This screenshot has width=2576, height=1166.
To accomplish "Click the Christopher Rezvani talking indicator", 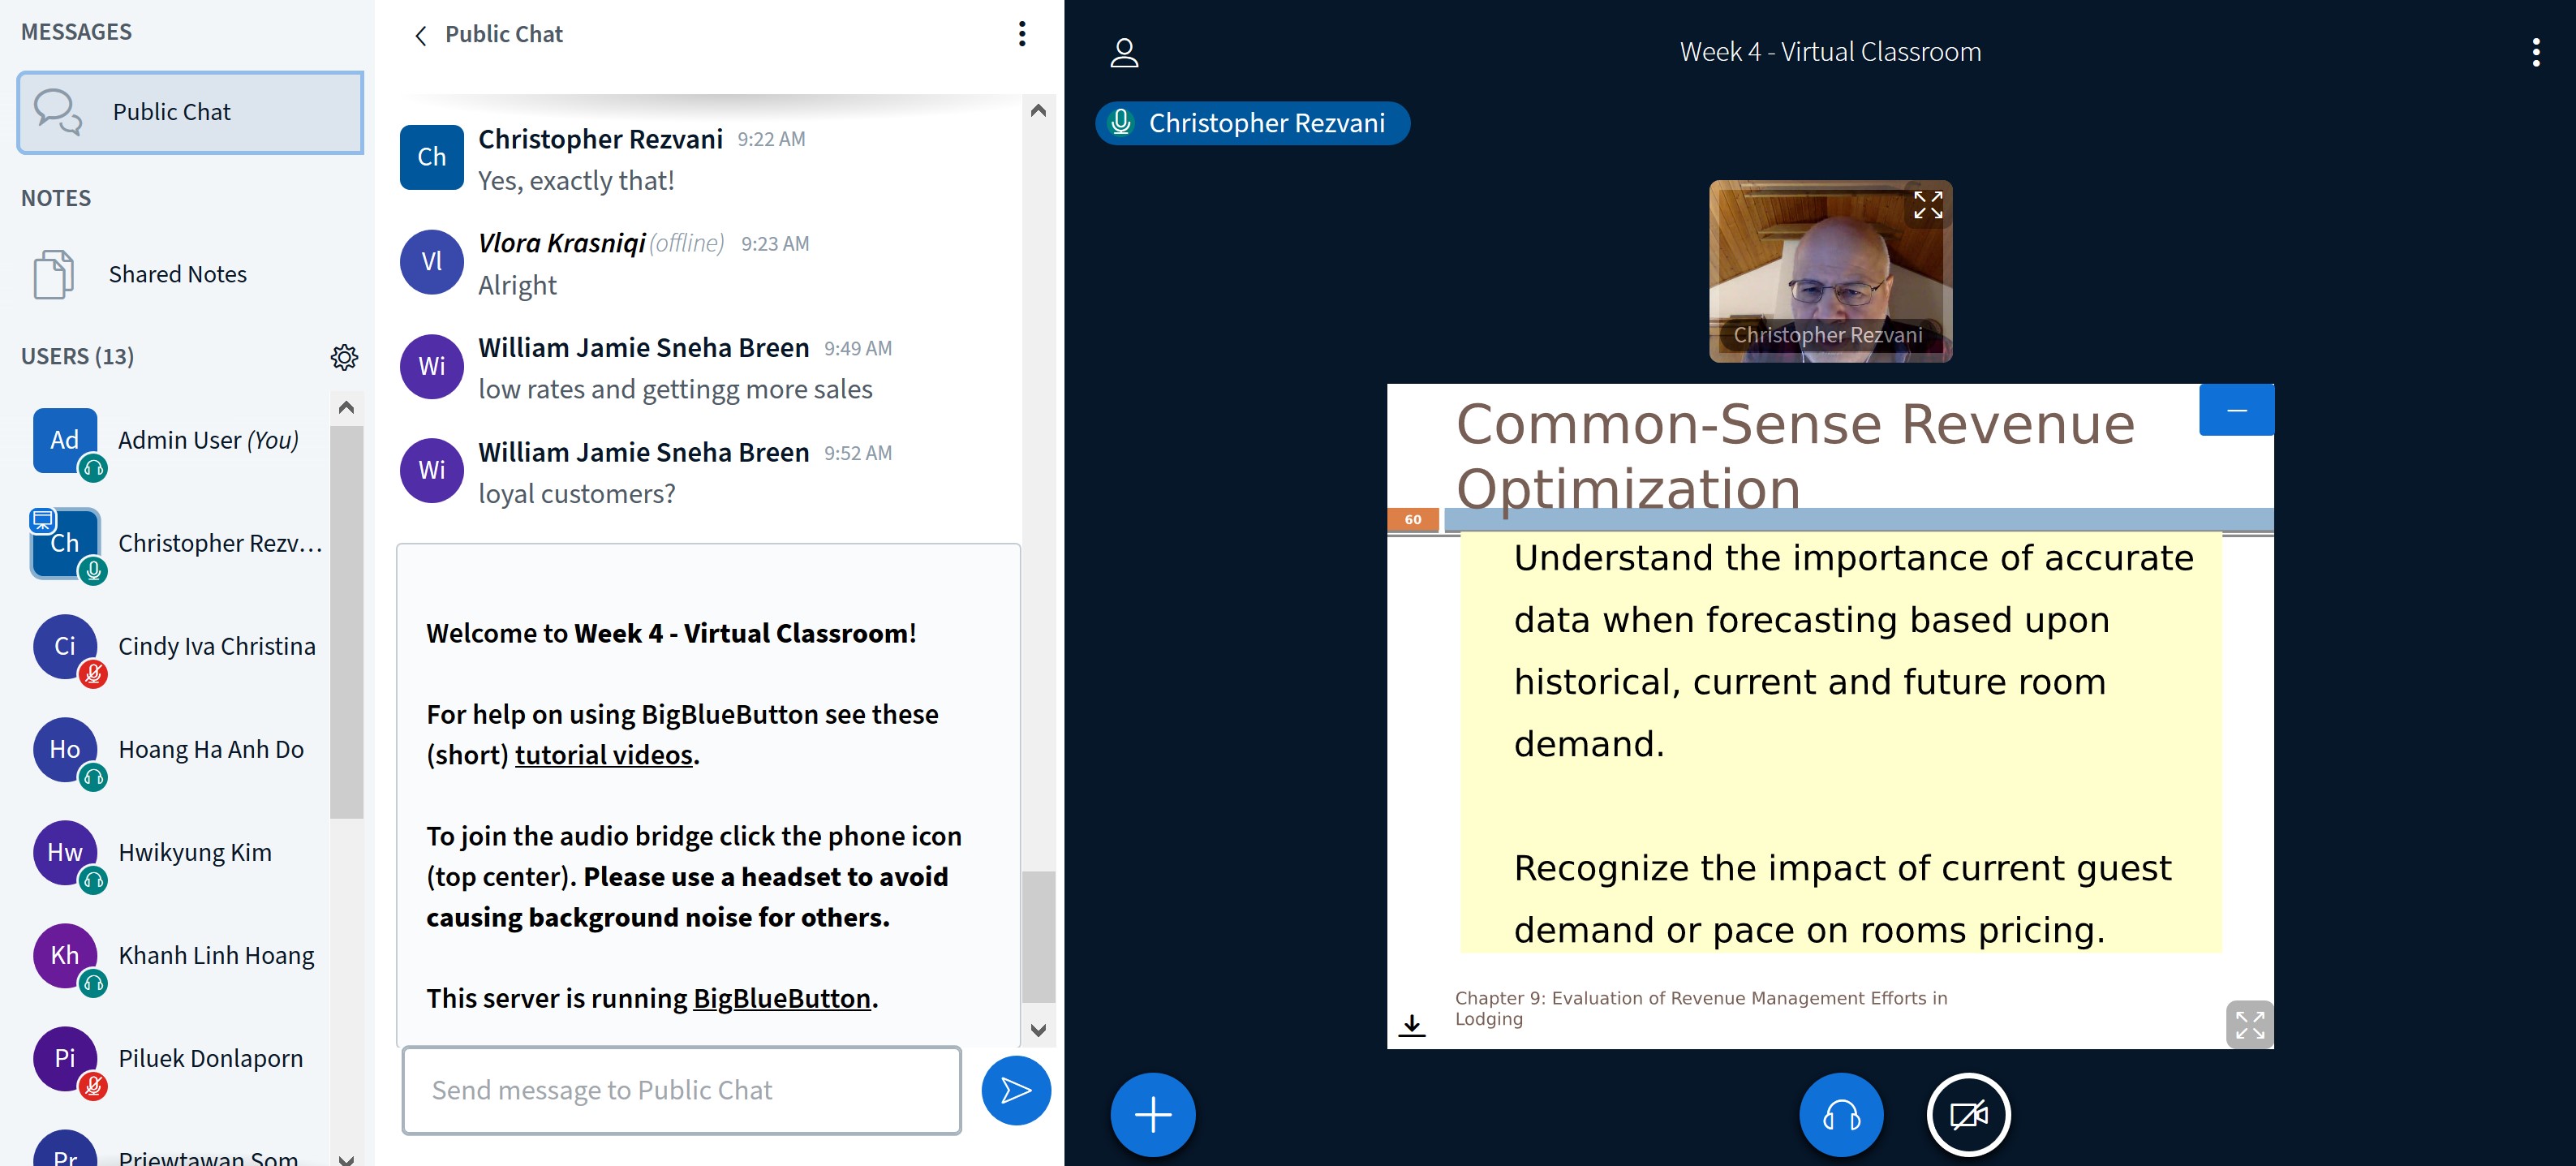I will 1252,123.
